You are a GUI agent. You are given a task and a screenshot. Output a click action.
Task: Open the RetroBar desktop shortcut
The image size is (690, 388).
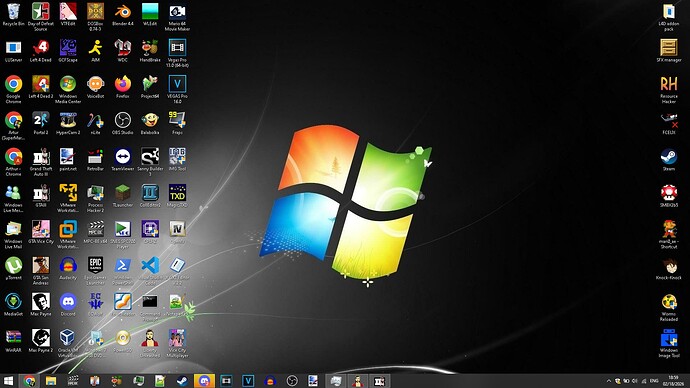[95, 159]
